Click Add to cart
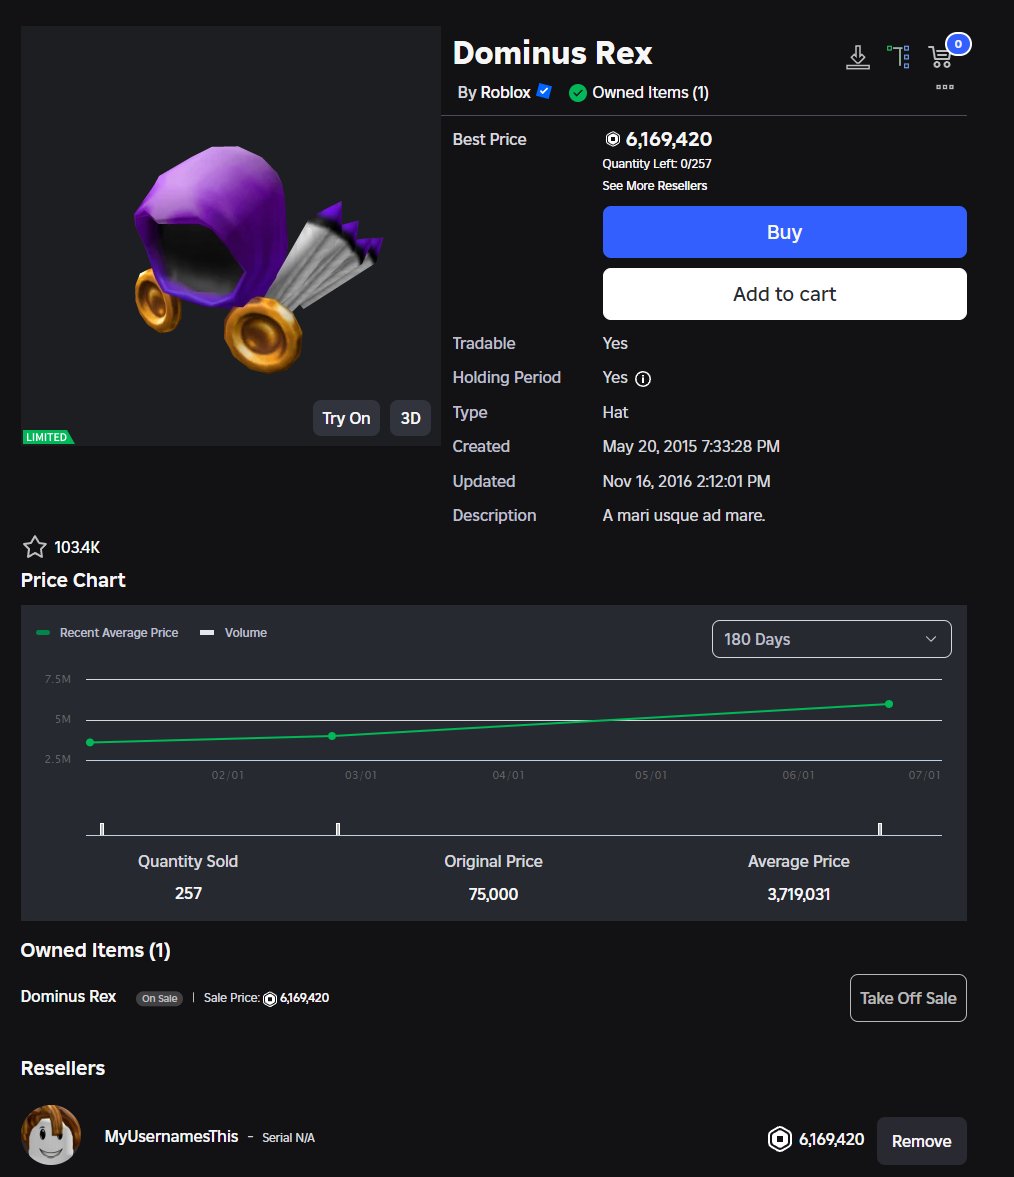 pyautogui.click(x=784, y=293)
